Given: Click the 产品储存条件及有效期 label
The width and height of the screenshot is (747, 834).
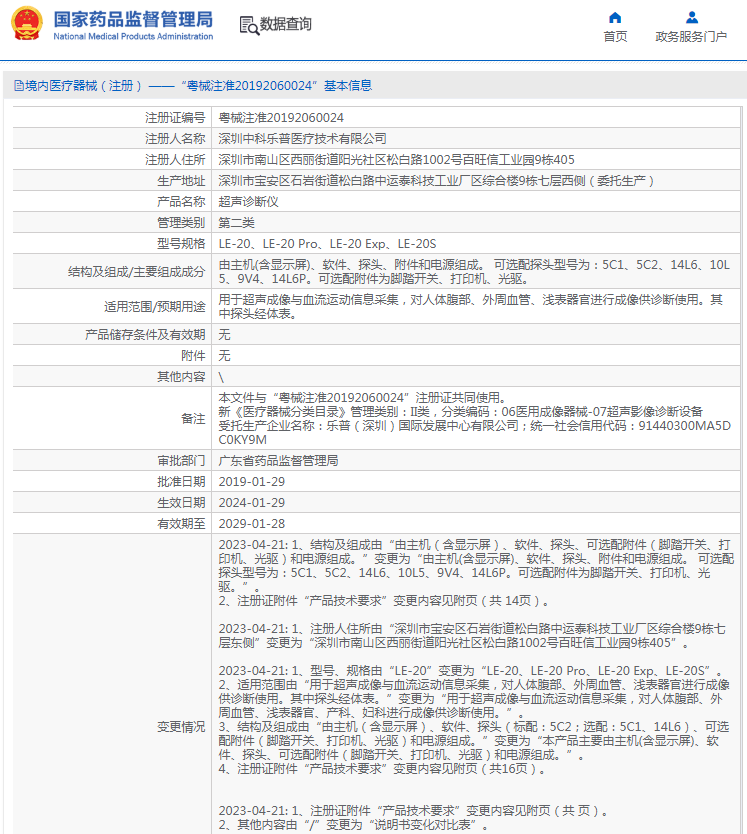Looking at the screenshot, I should point(145,335).
